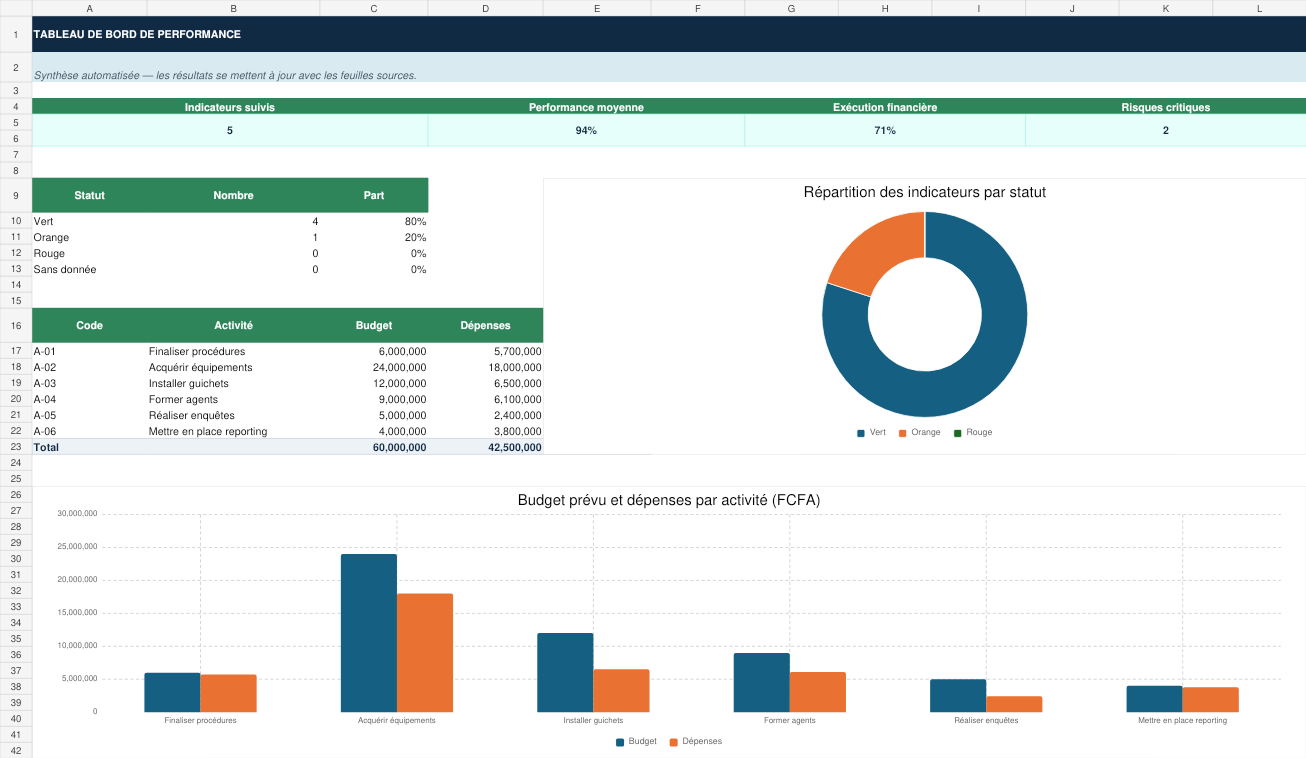Click the 'Rouge' status row cell
This screenshot has width=1306, height=758.
(90, 253)
